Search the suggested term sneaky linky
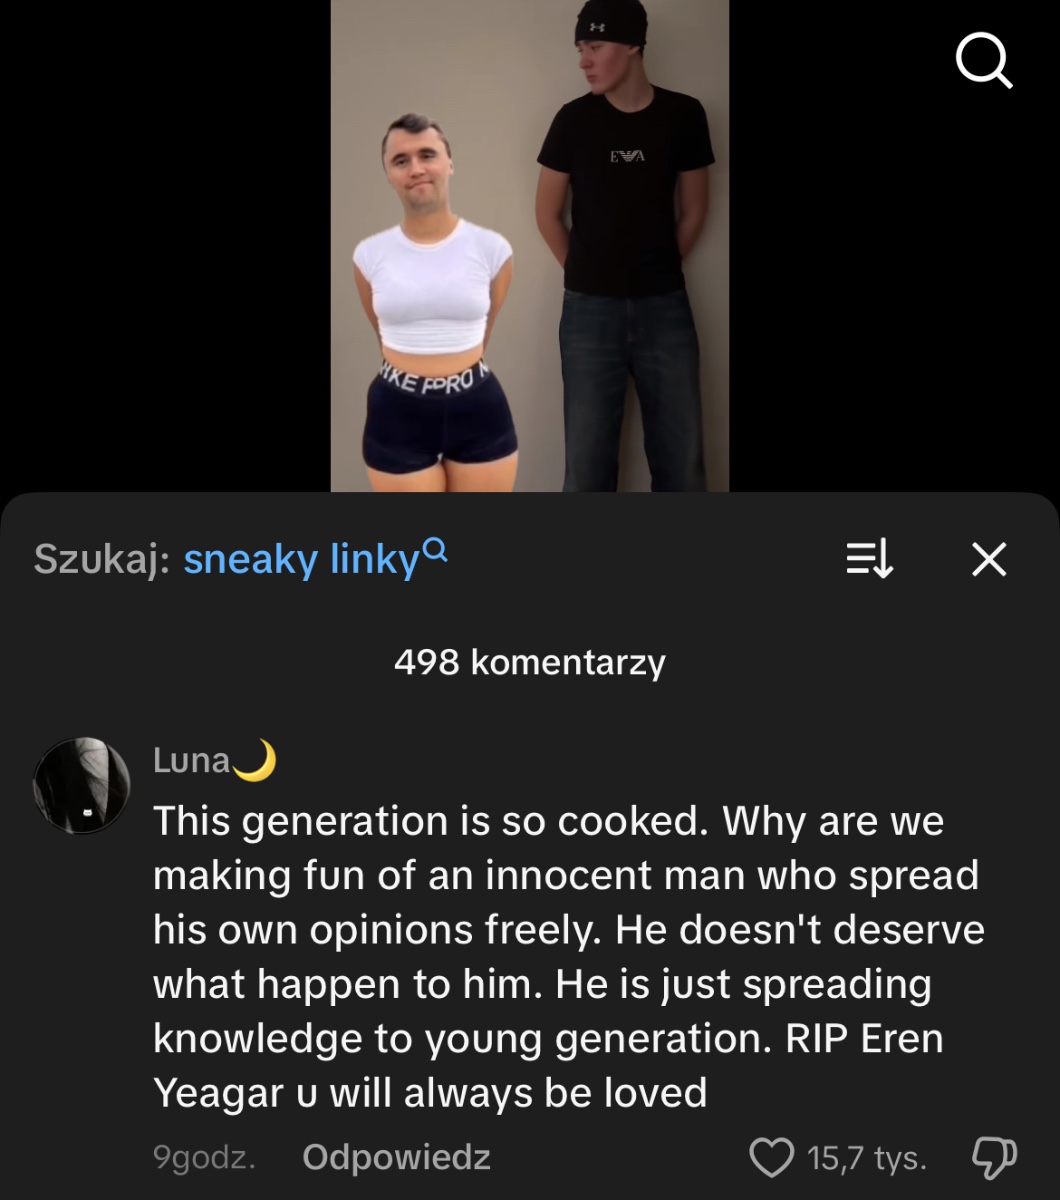Screen dimensions: 1060x1200 pos(301,559)
